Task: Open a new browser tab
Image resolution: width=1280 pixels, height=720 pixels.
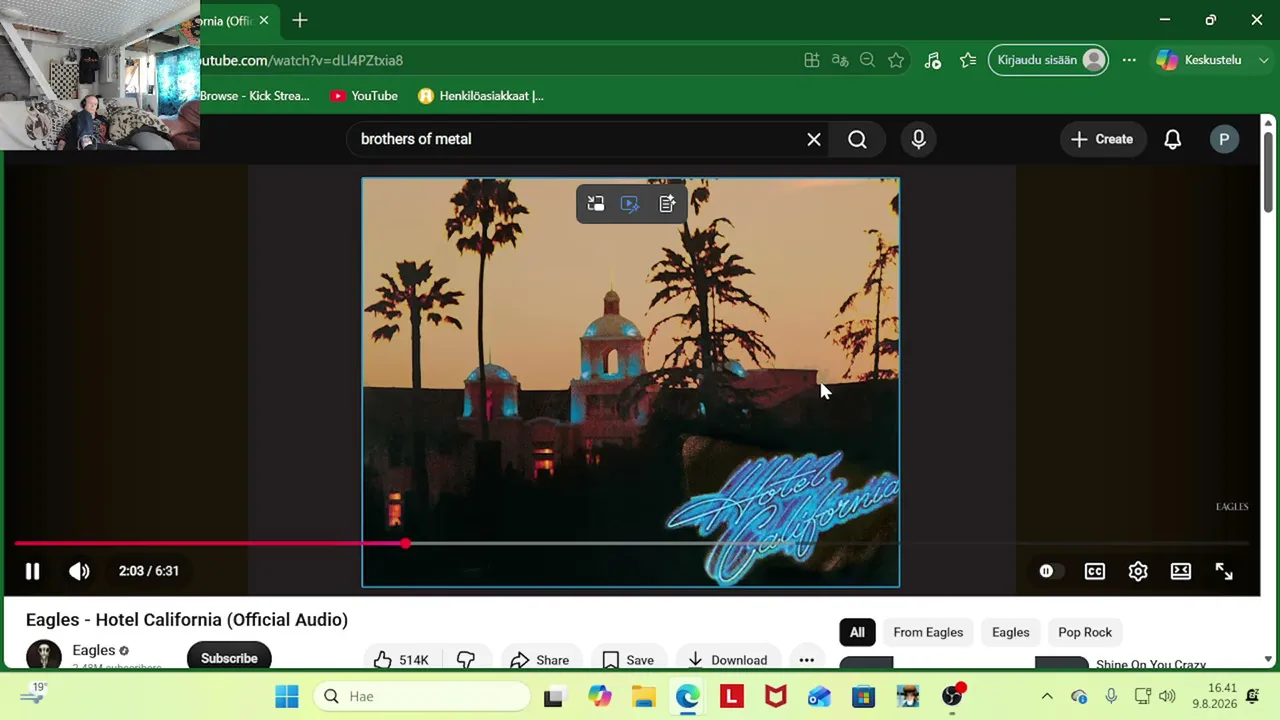Action: click(x=300, y=20)
